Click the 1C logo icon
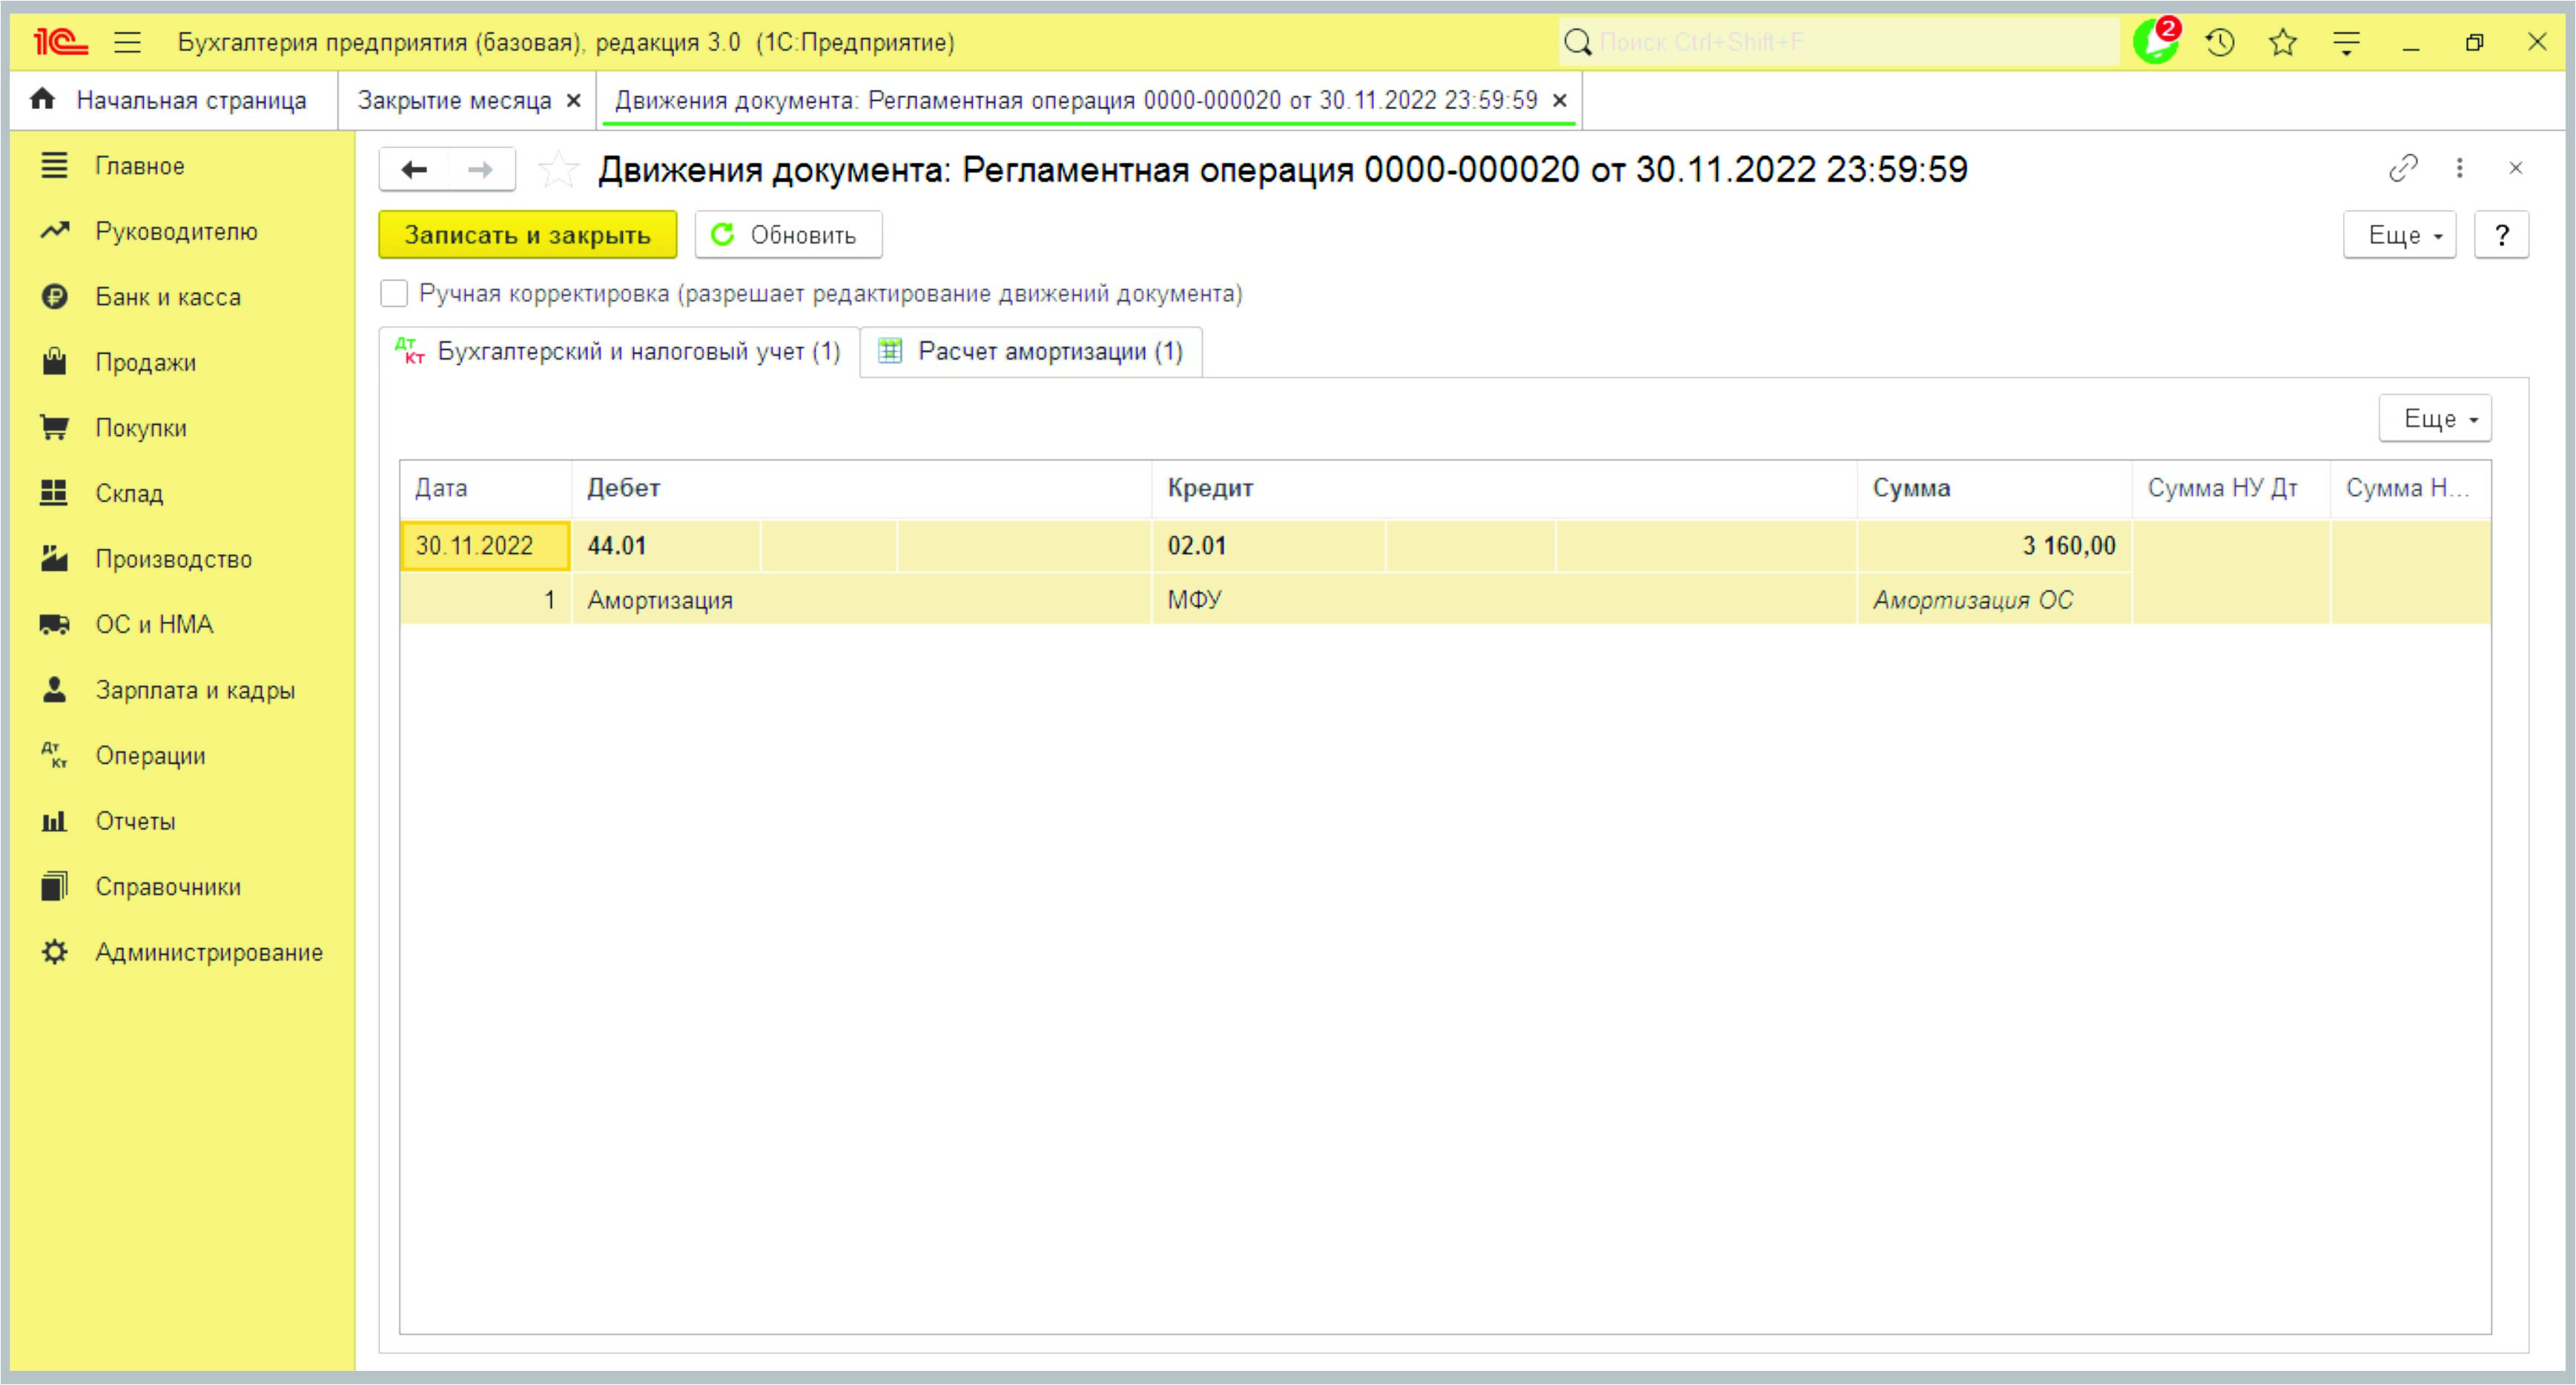Image resolution: width=2576 pixels, height=1385 pixels. click(60, 42)
